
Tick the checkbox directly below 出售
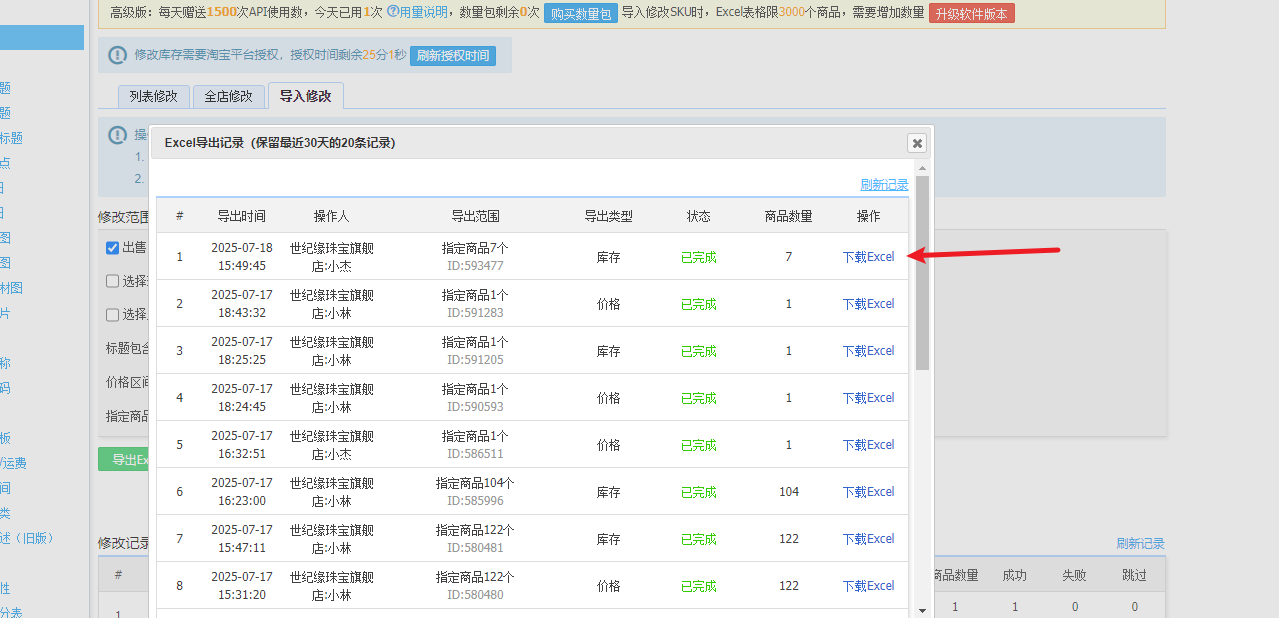[113, 281]
